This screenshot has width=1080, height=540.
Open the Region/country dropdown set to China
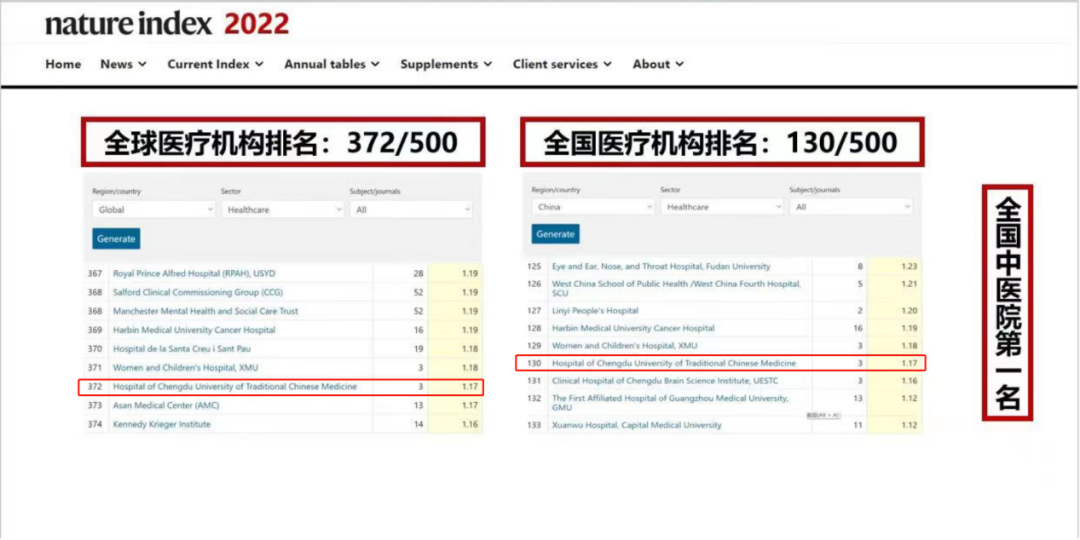[x=593, y=207]
